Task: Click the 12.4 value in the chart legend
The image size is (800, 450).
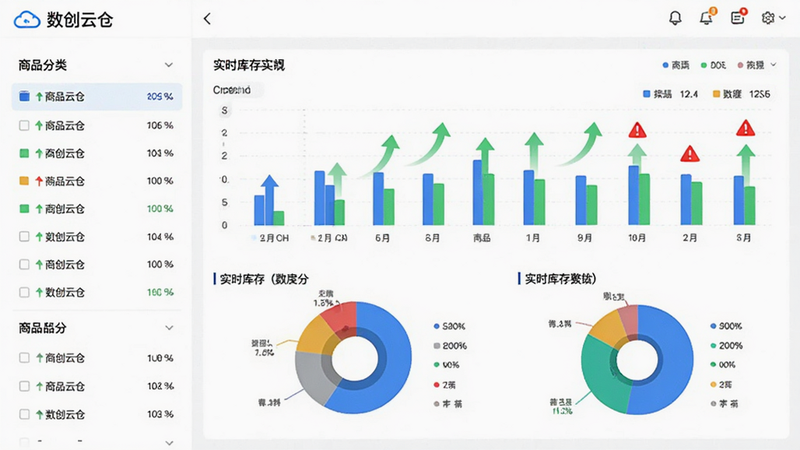Action: (x=689, y=94)
